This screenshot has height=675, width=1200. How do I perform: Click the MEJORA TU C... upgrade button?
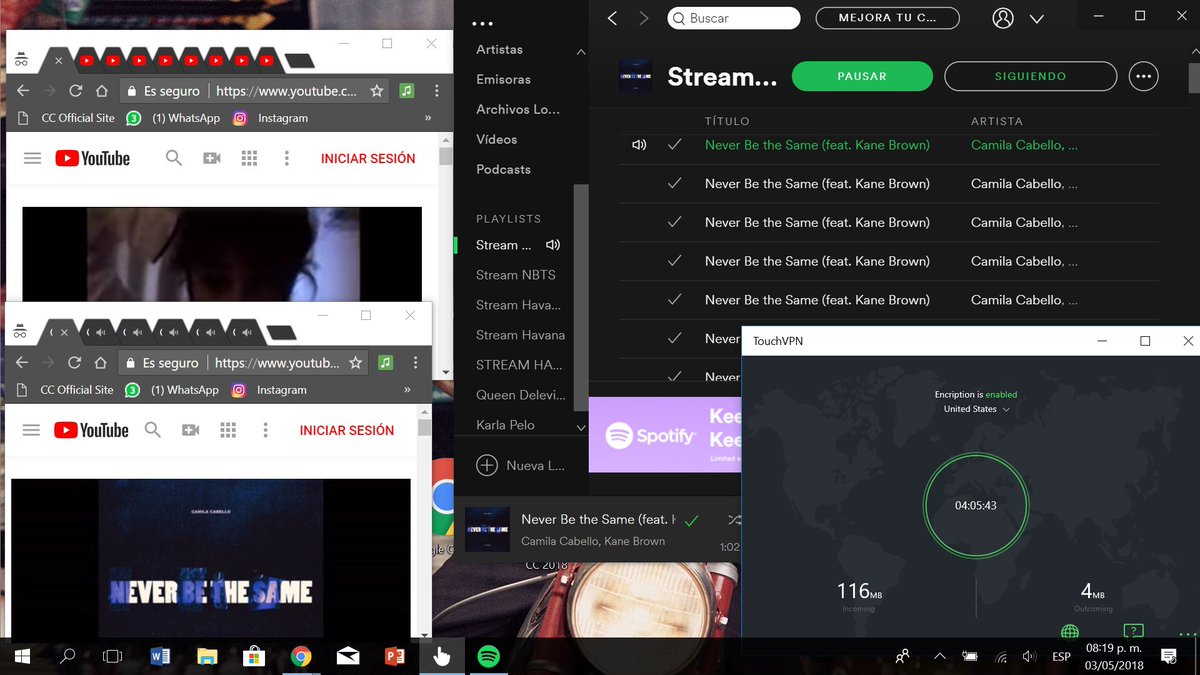pos(887,18)
